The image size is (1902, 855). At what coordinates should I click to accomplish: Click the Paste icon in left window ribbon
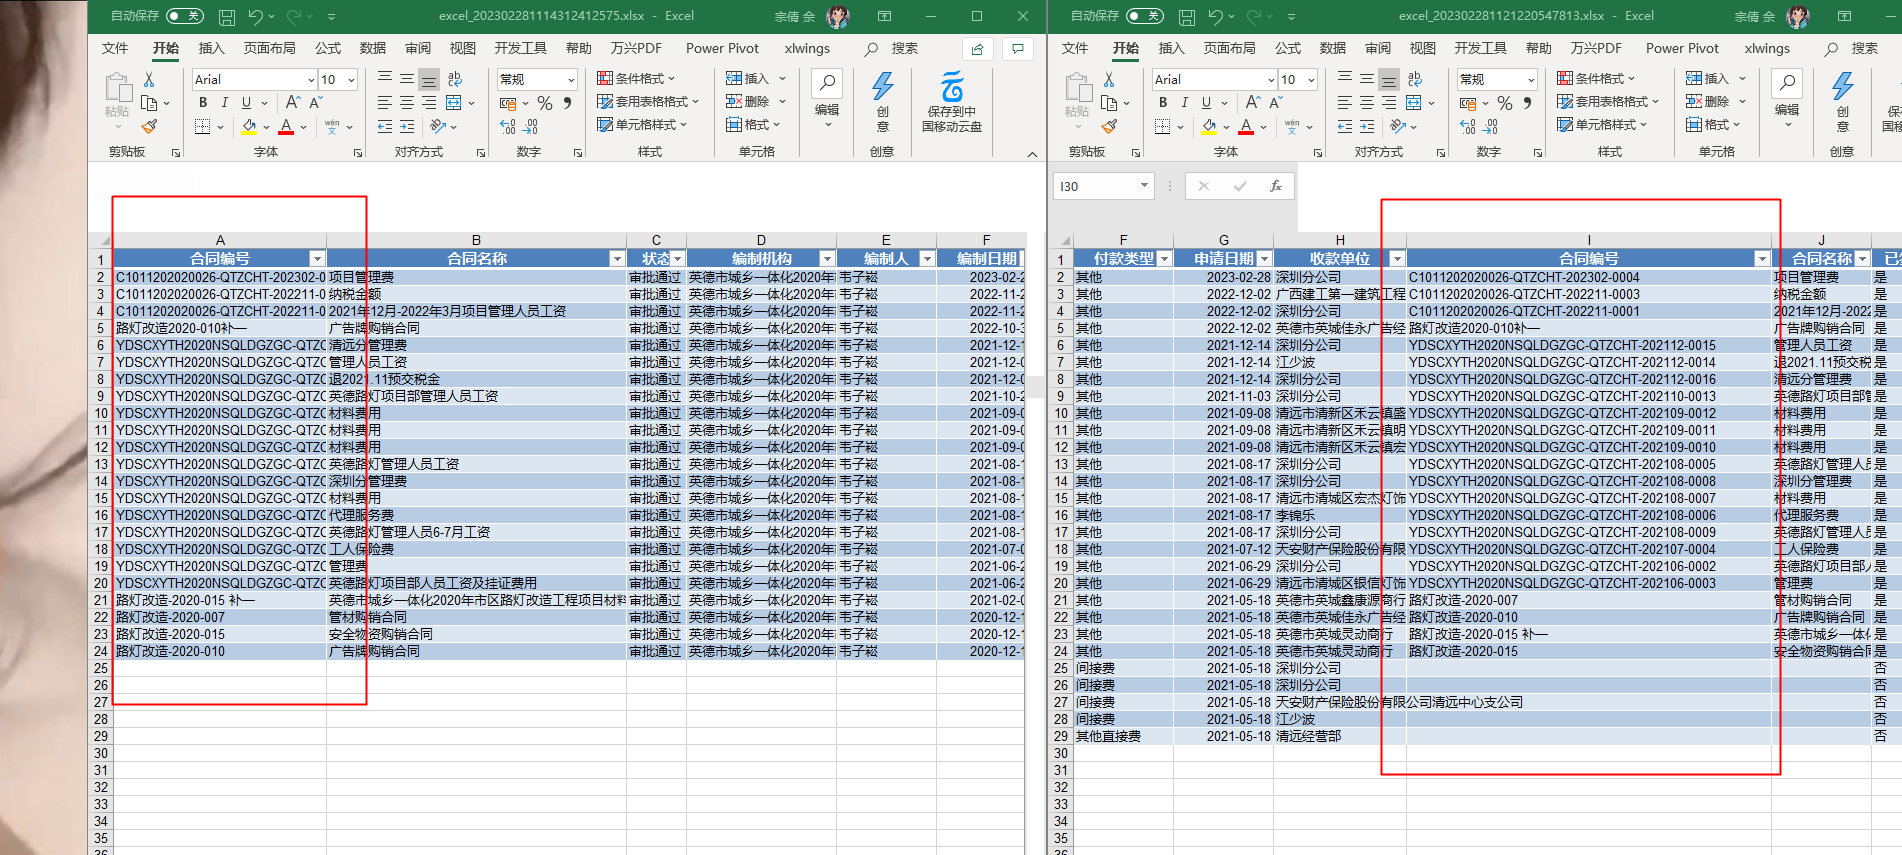117,88
